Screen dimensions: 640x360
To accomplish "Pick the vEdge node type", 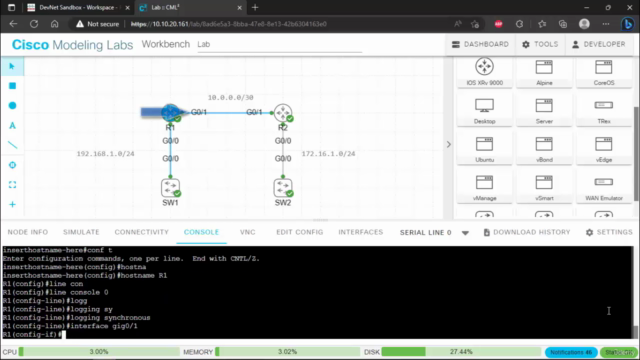I will (604, 149).
